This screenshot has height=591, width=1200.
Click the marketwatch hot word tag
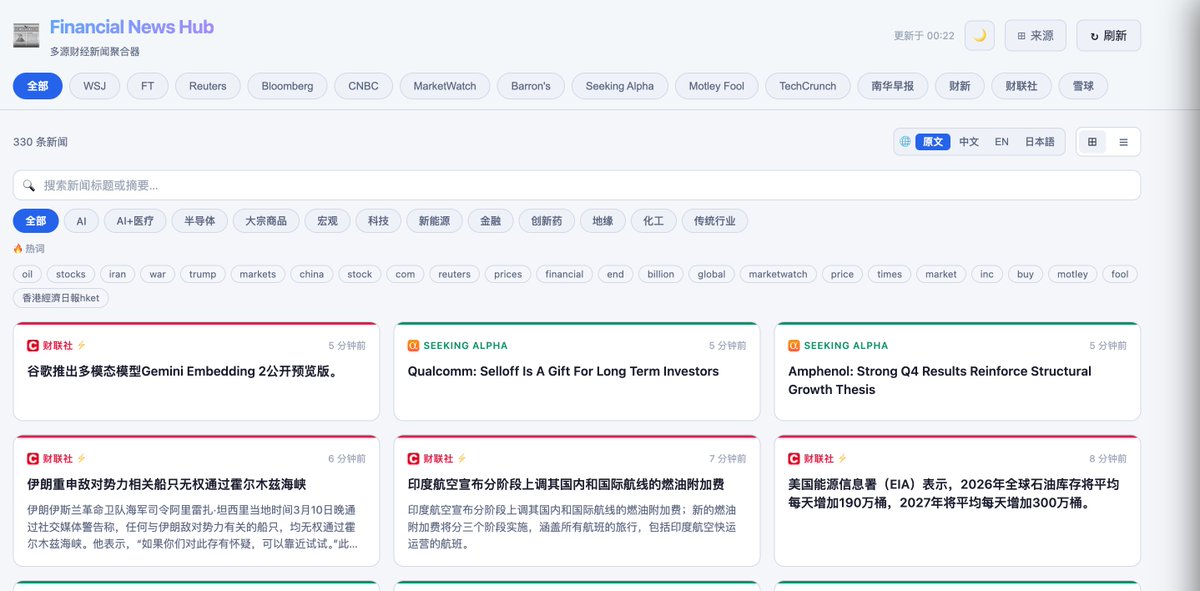[x=778, y=274]
